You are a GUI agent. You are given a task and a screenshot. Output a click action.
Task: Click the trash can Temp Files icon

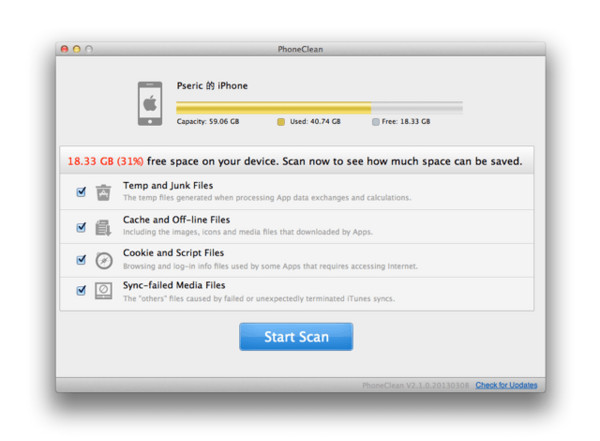tap(104, 192)
